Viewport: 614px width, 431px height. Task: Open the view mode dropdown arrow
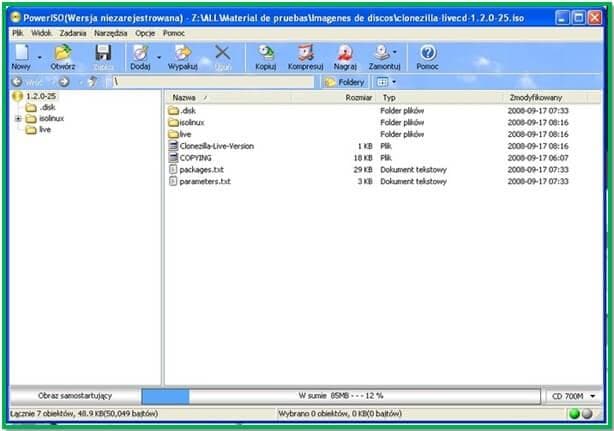[x=394, y=82]
